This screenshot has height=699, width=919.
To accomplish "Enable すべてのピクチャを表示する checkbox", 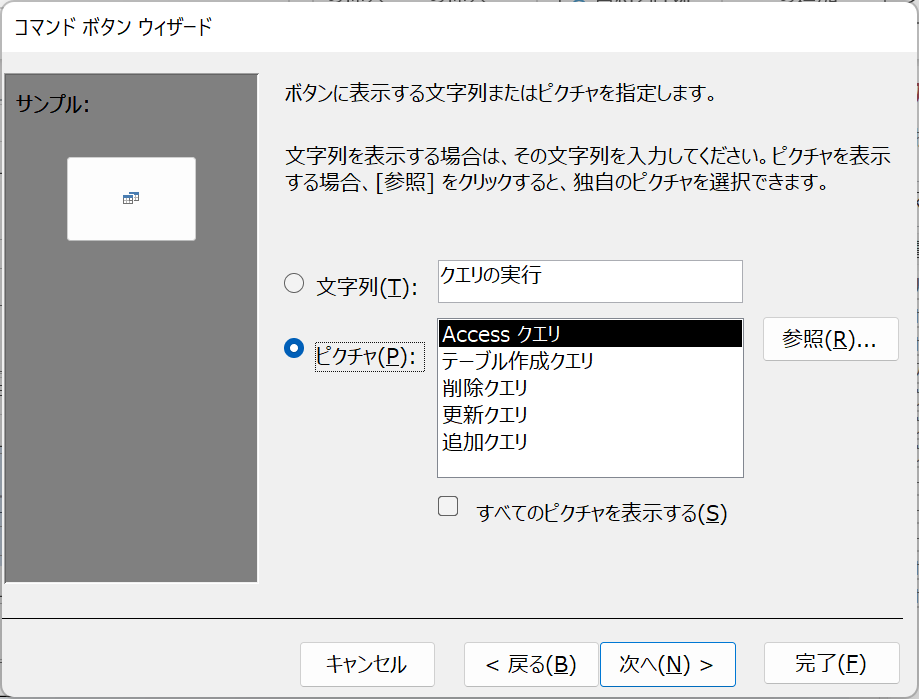I will [448, 506].
